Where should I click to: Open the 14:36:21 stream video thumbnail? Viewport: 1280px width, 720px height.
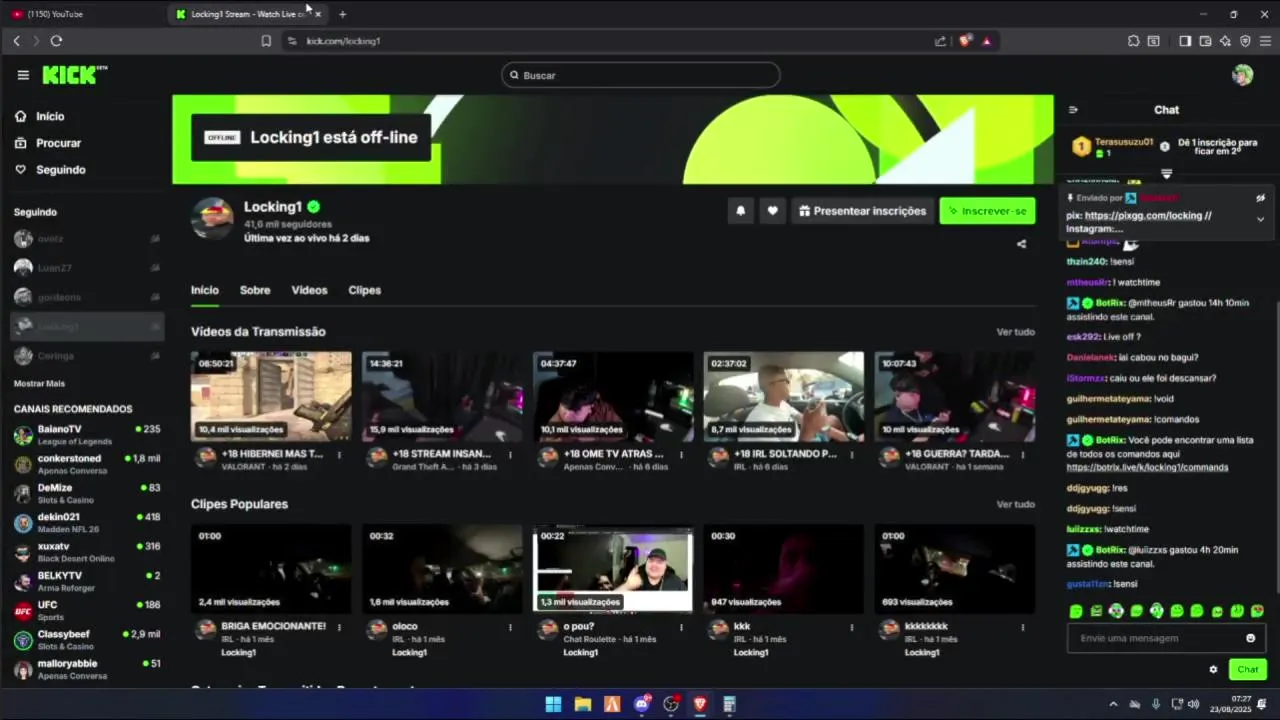tap(442, 396)
